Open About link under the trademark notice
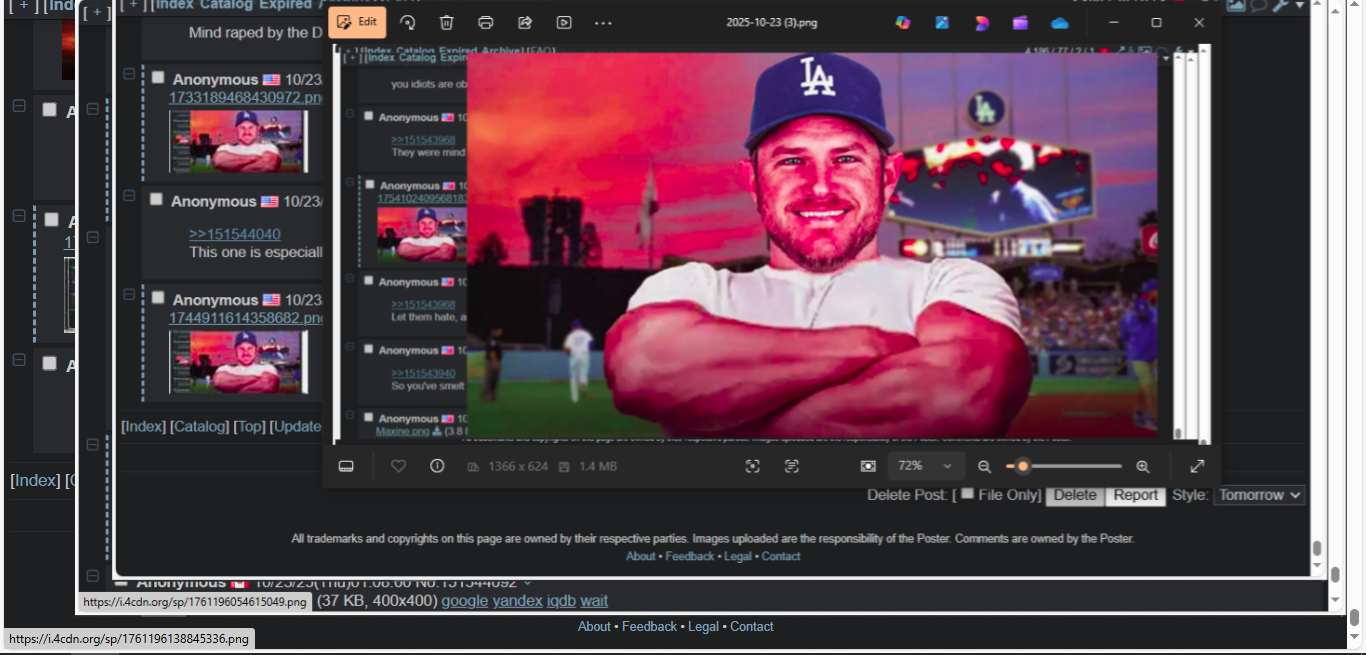Viewport: 1366px width, 655px height. pos(641,556)
